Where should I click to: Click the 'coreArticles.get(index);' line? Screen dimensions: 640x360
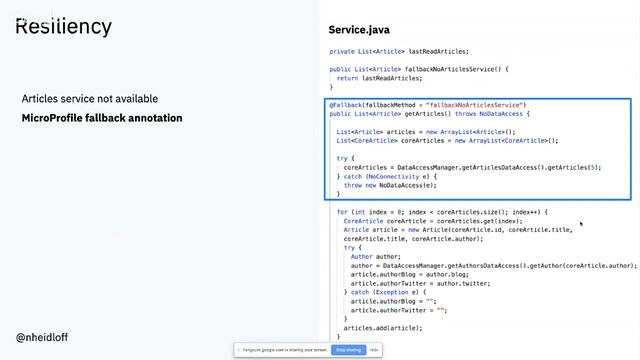coord(433,221)
